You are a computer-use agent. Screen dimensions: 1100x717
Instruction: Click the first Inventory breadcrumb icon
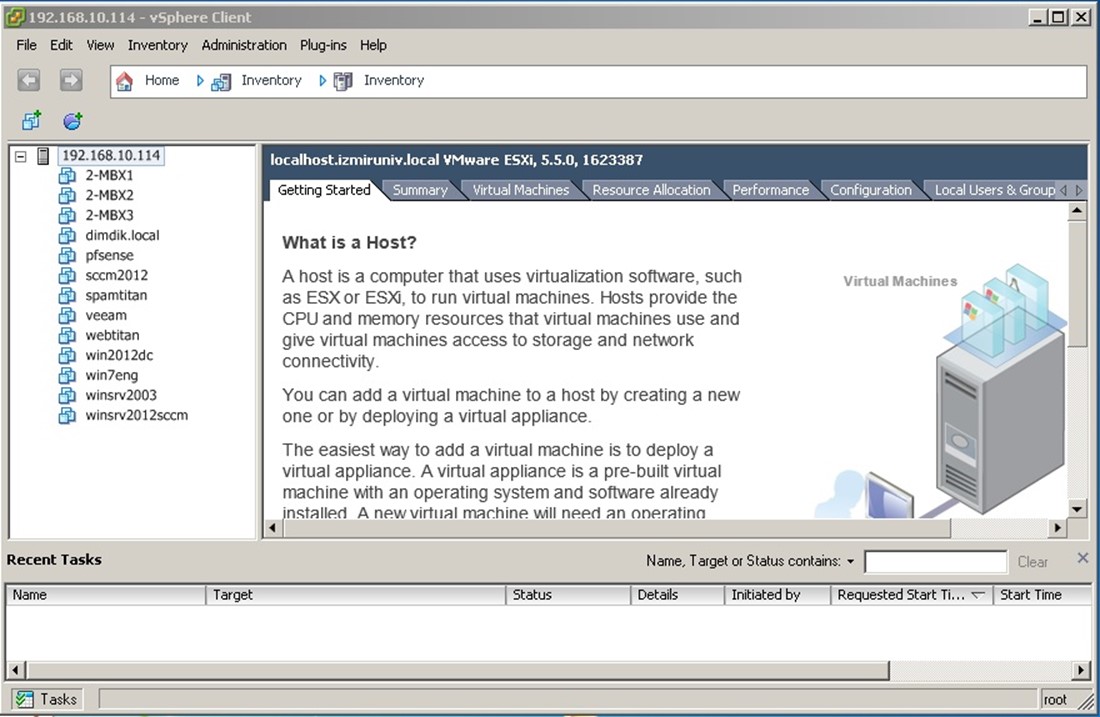[x=221, y=82]
